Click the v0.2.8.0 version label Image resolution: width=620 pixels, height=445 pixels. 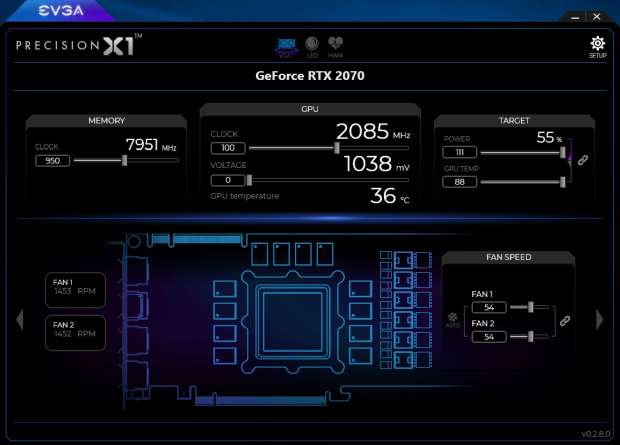click(x=595, y=434)
